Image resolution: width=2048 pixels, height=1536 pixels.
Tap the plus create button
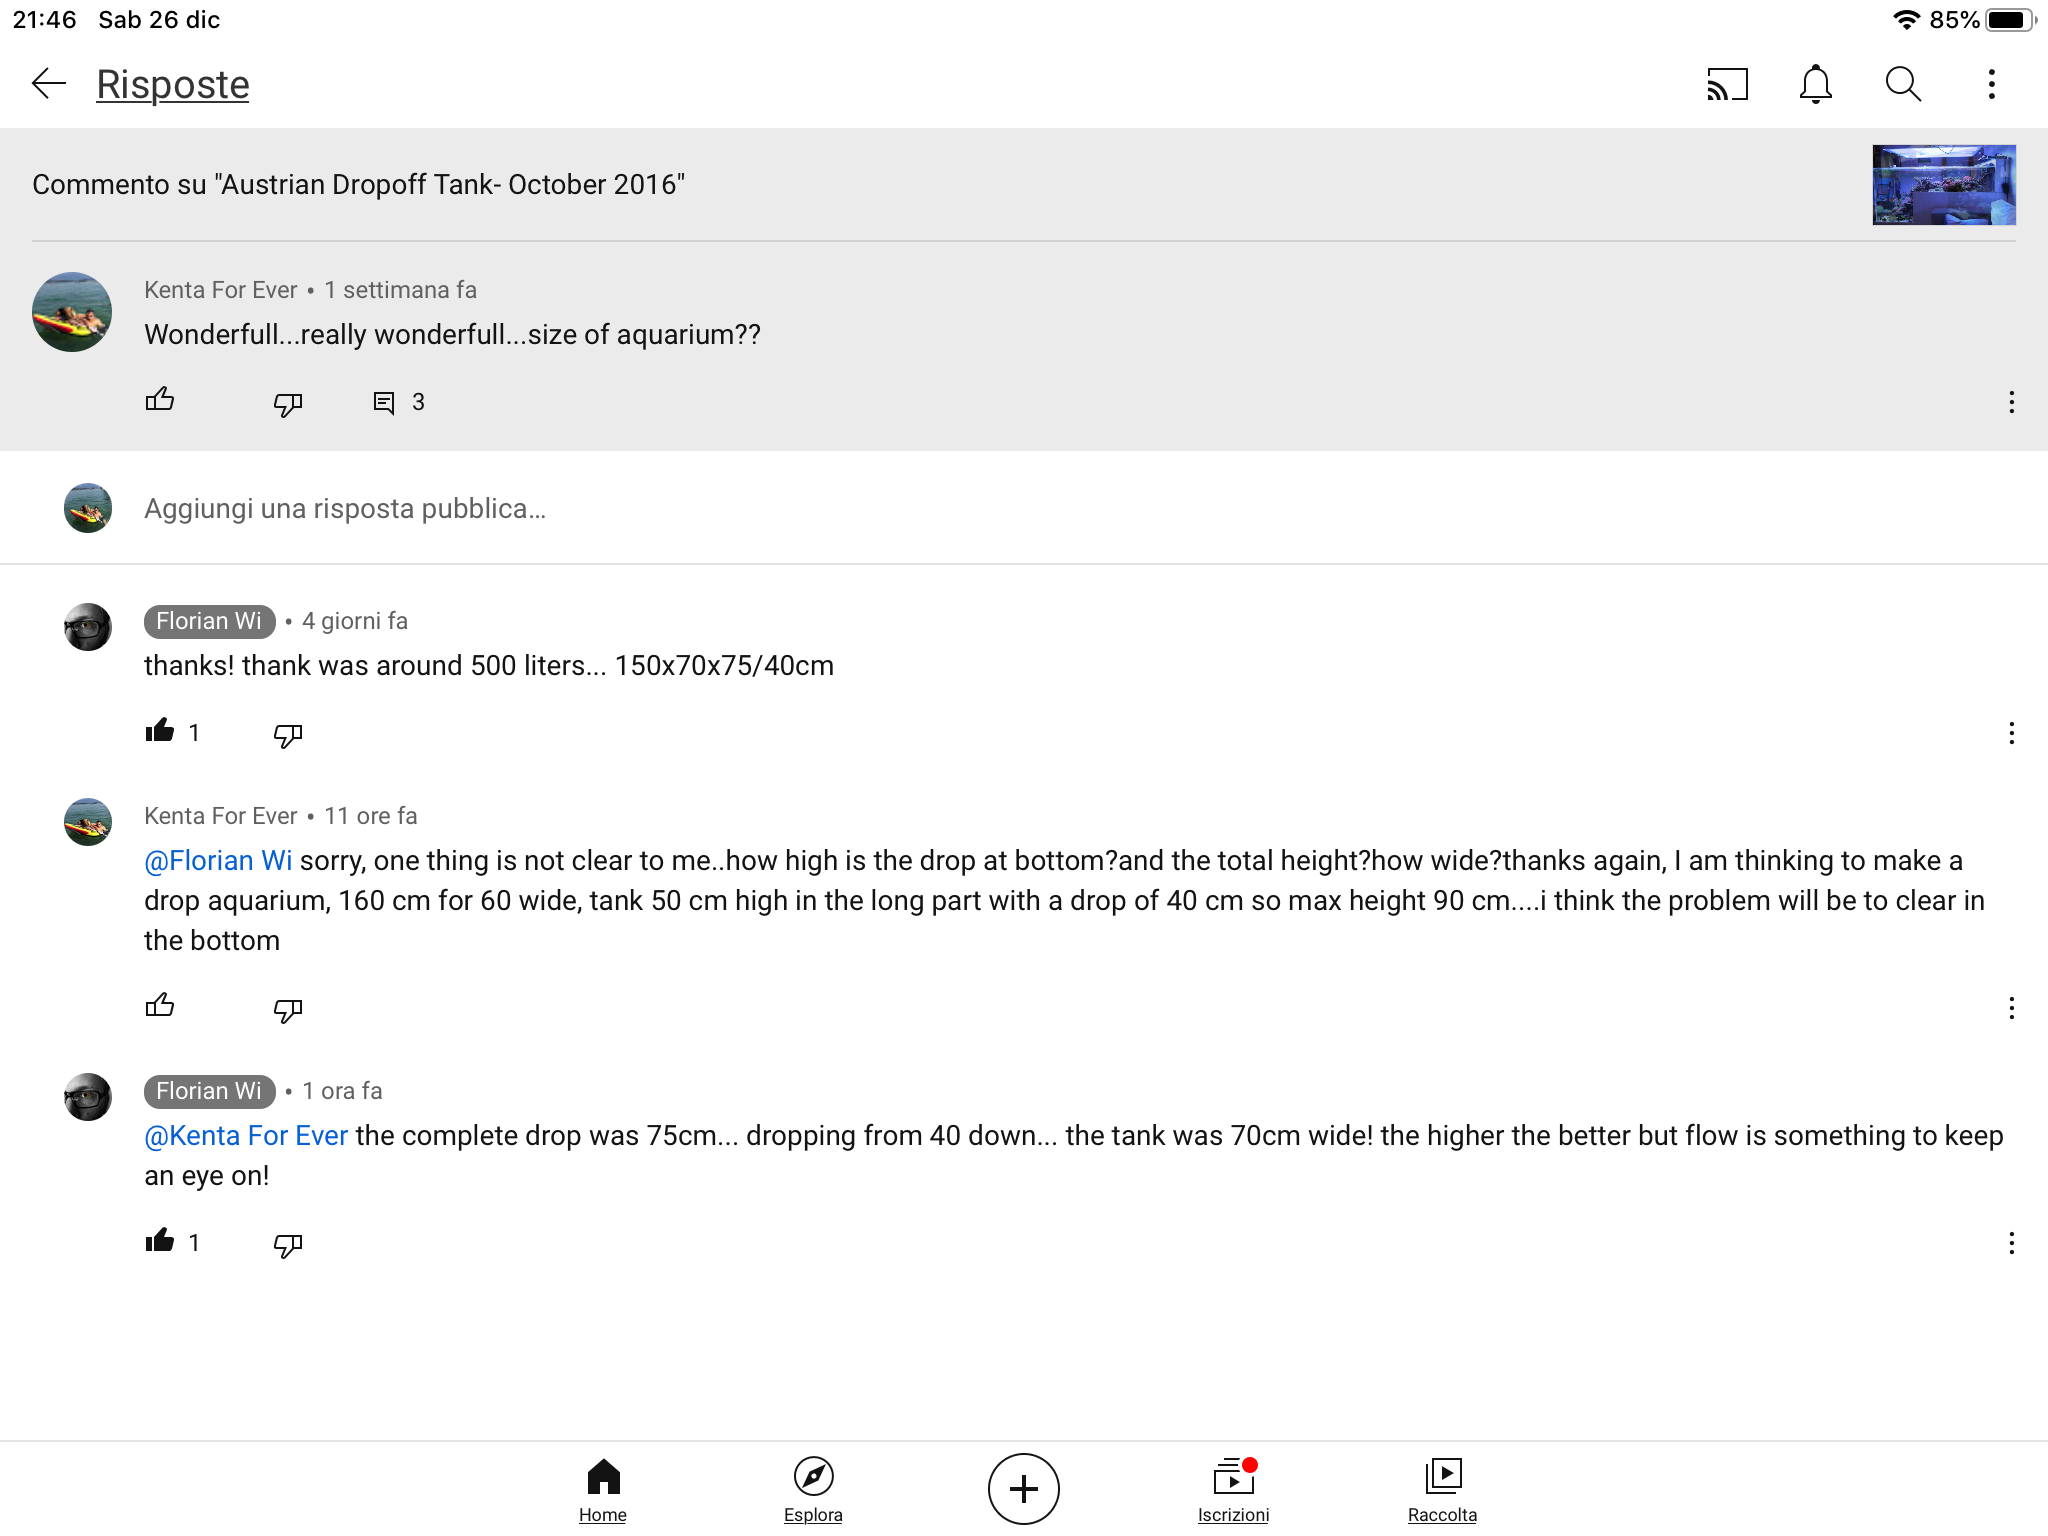(1023, 1489)
